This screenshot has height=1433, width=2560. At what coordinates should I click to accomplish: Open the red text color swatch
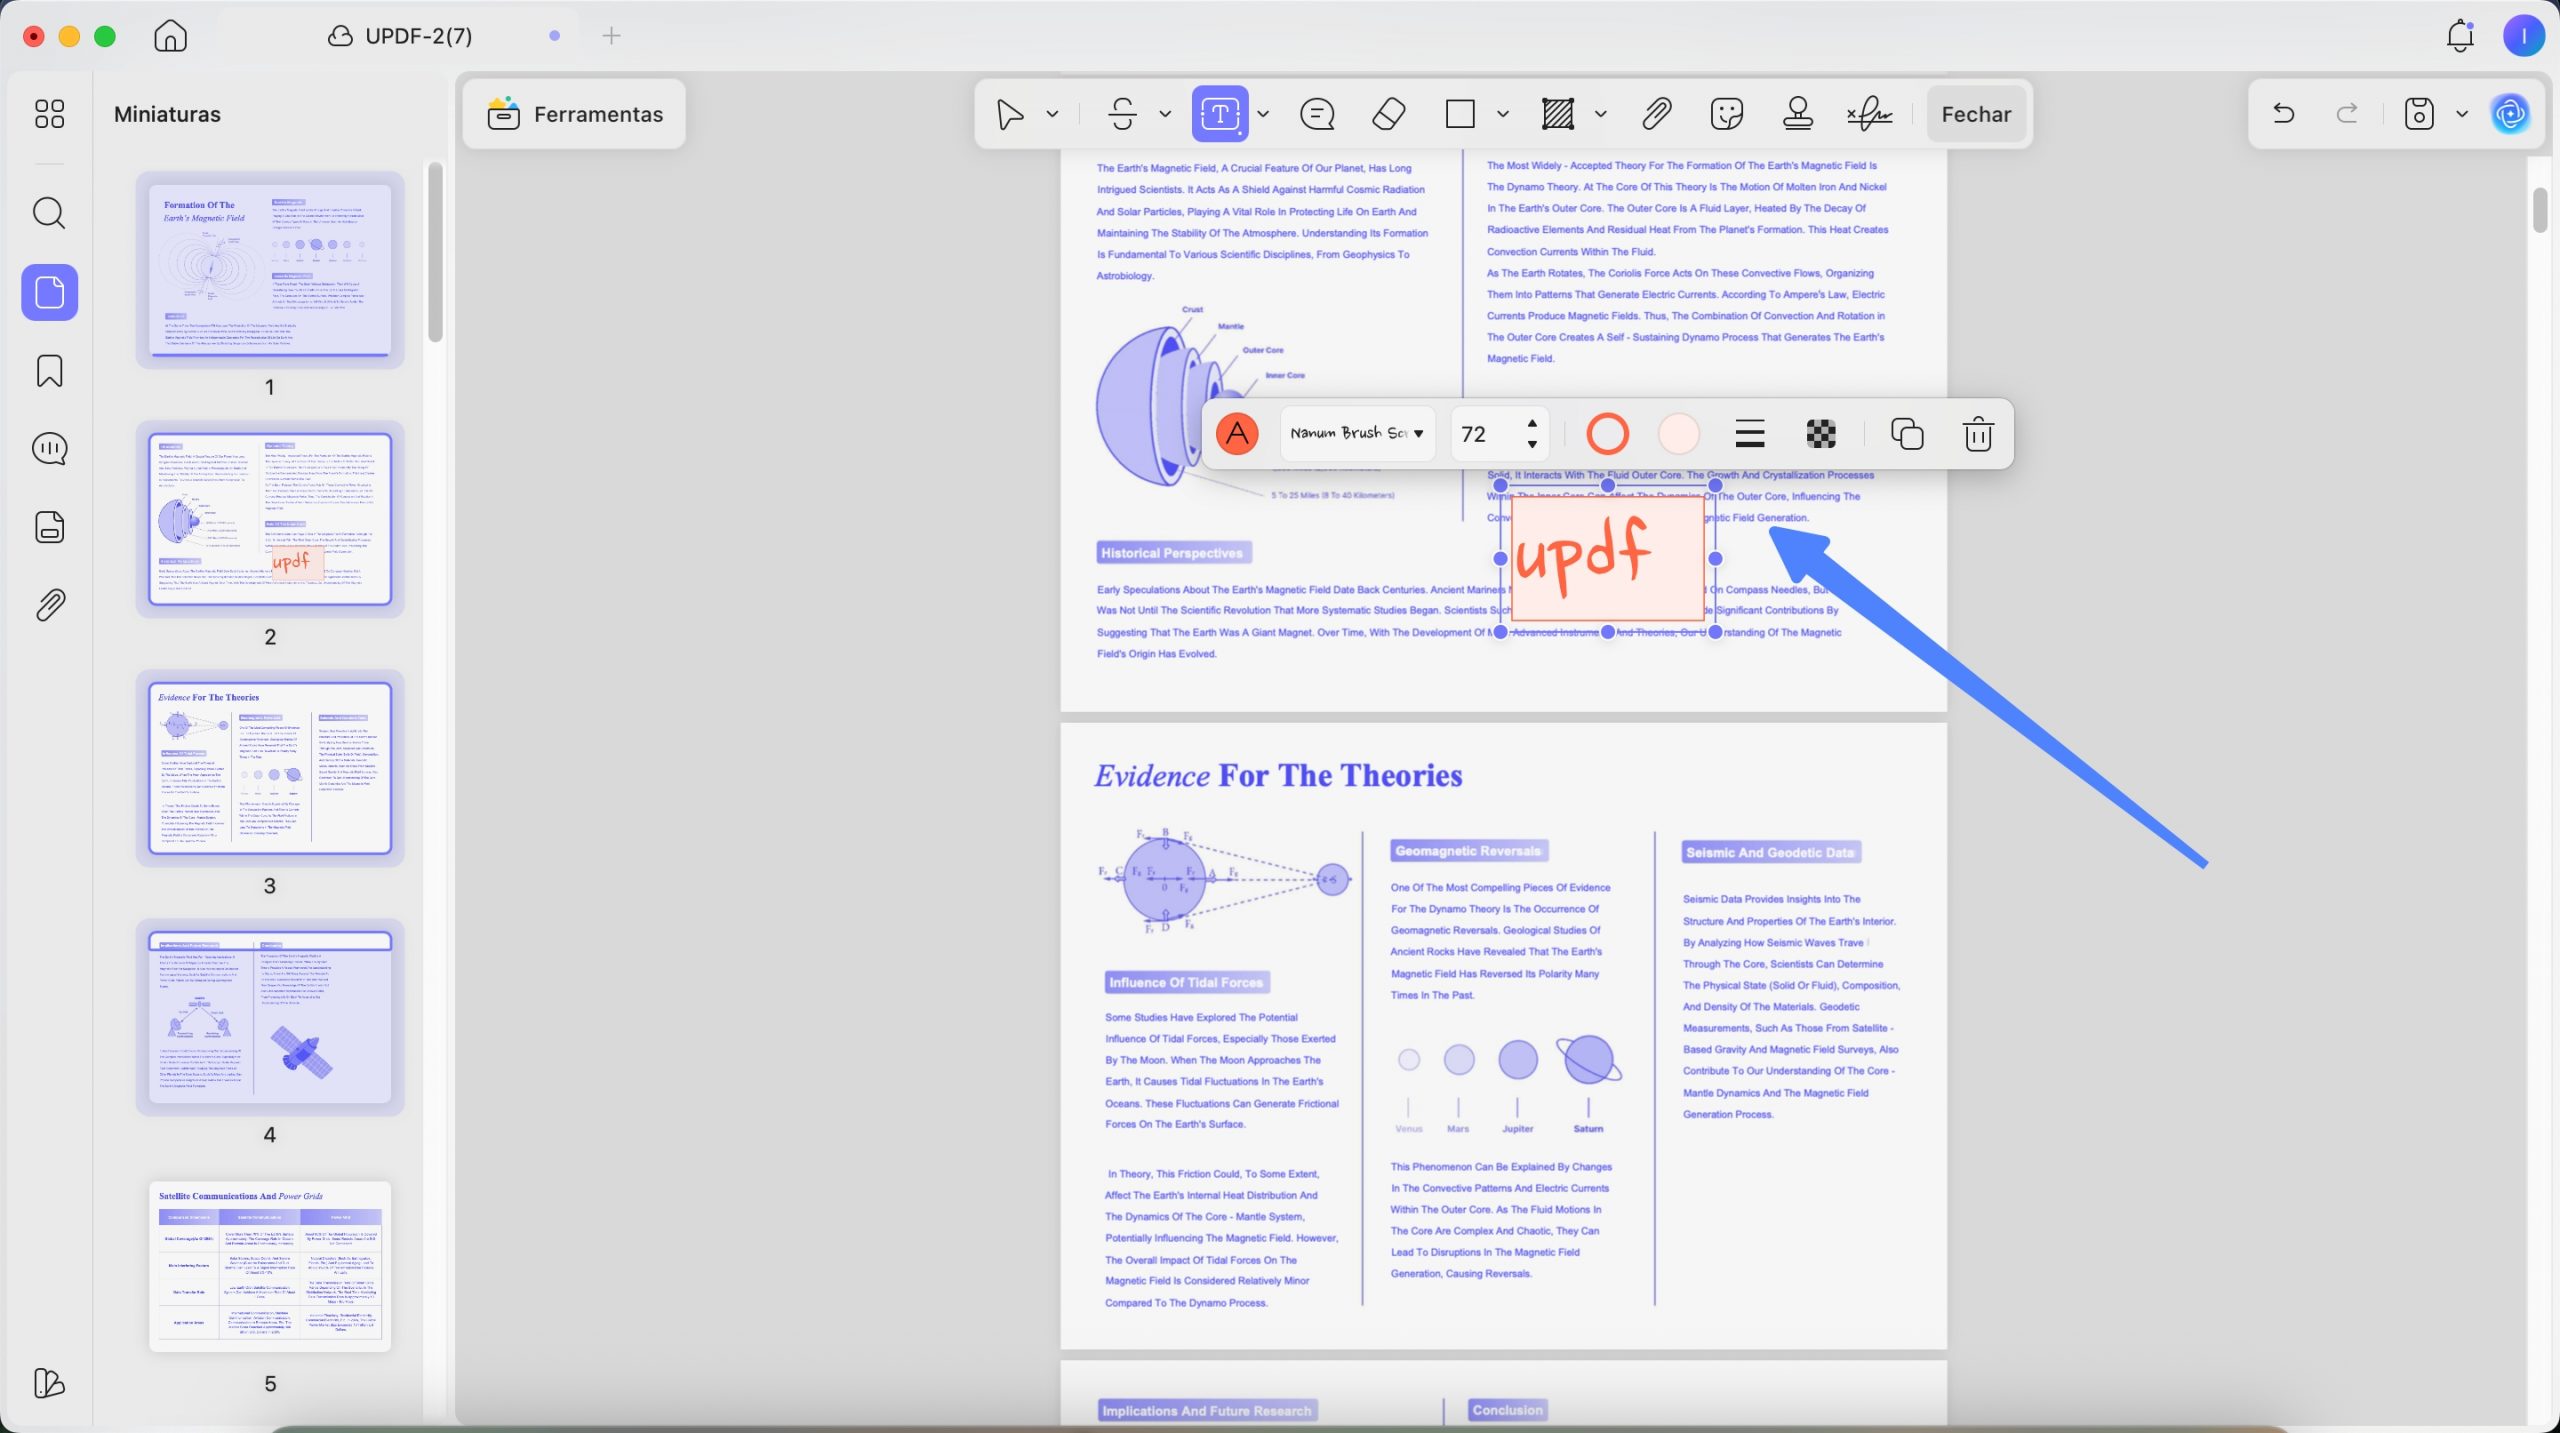(1237, 434)
